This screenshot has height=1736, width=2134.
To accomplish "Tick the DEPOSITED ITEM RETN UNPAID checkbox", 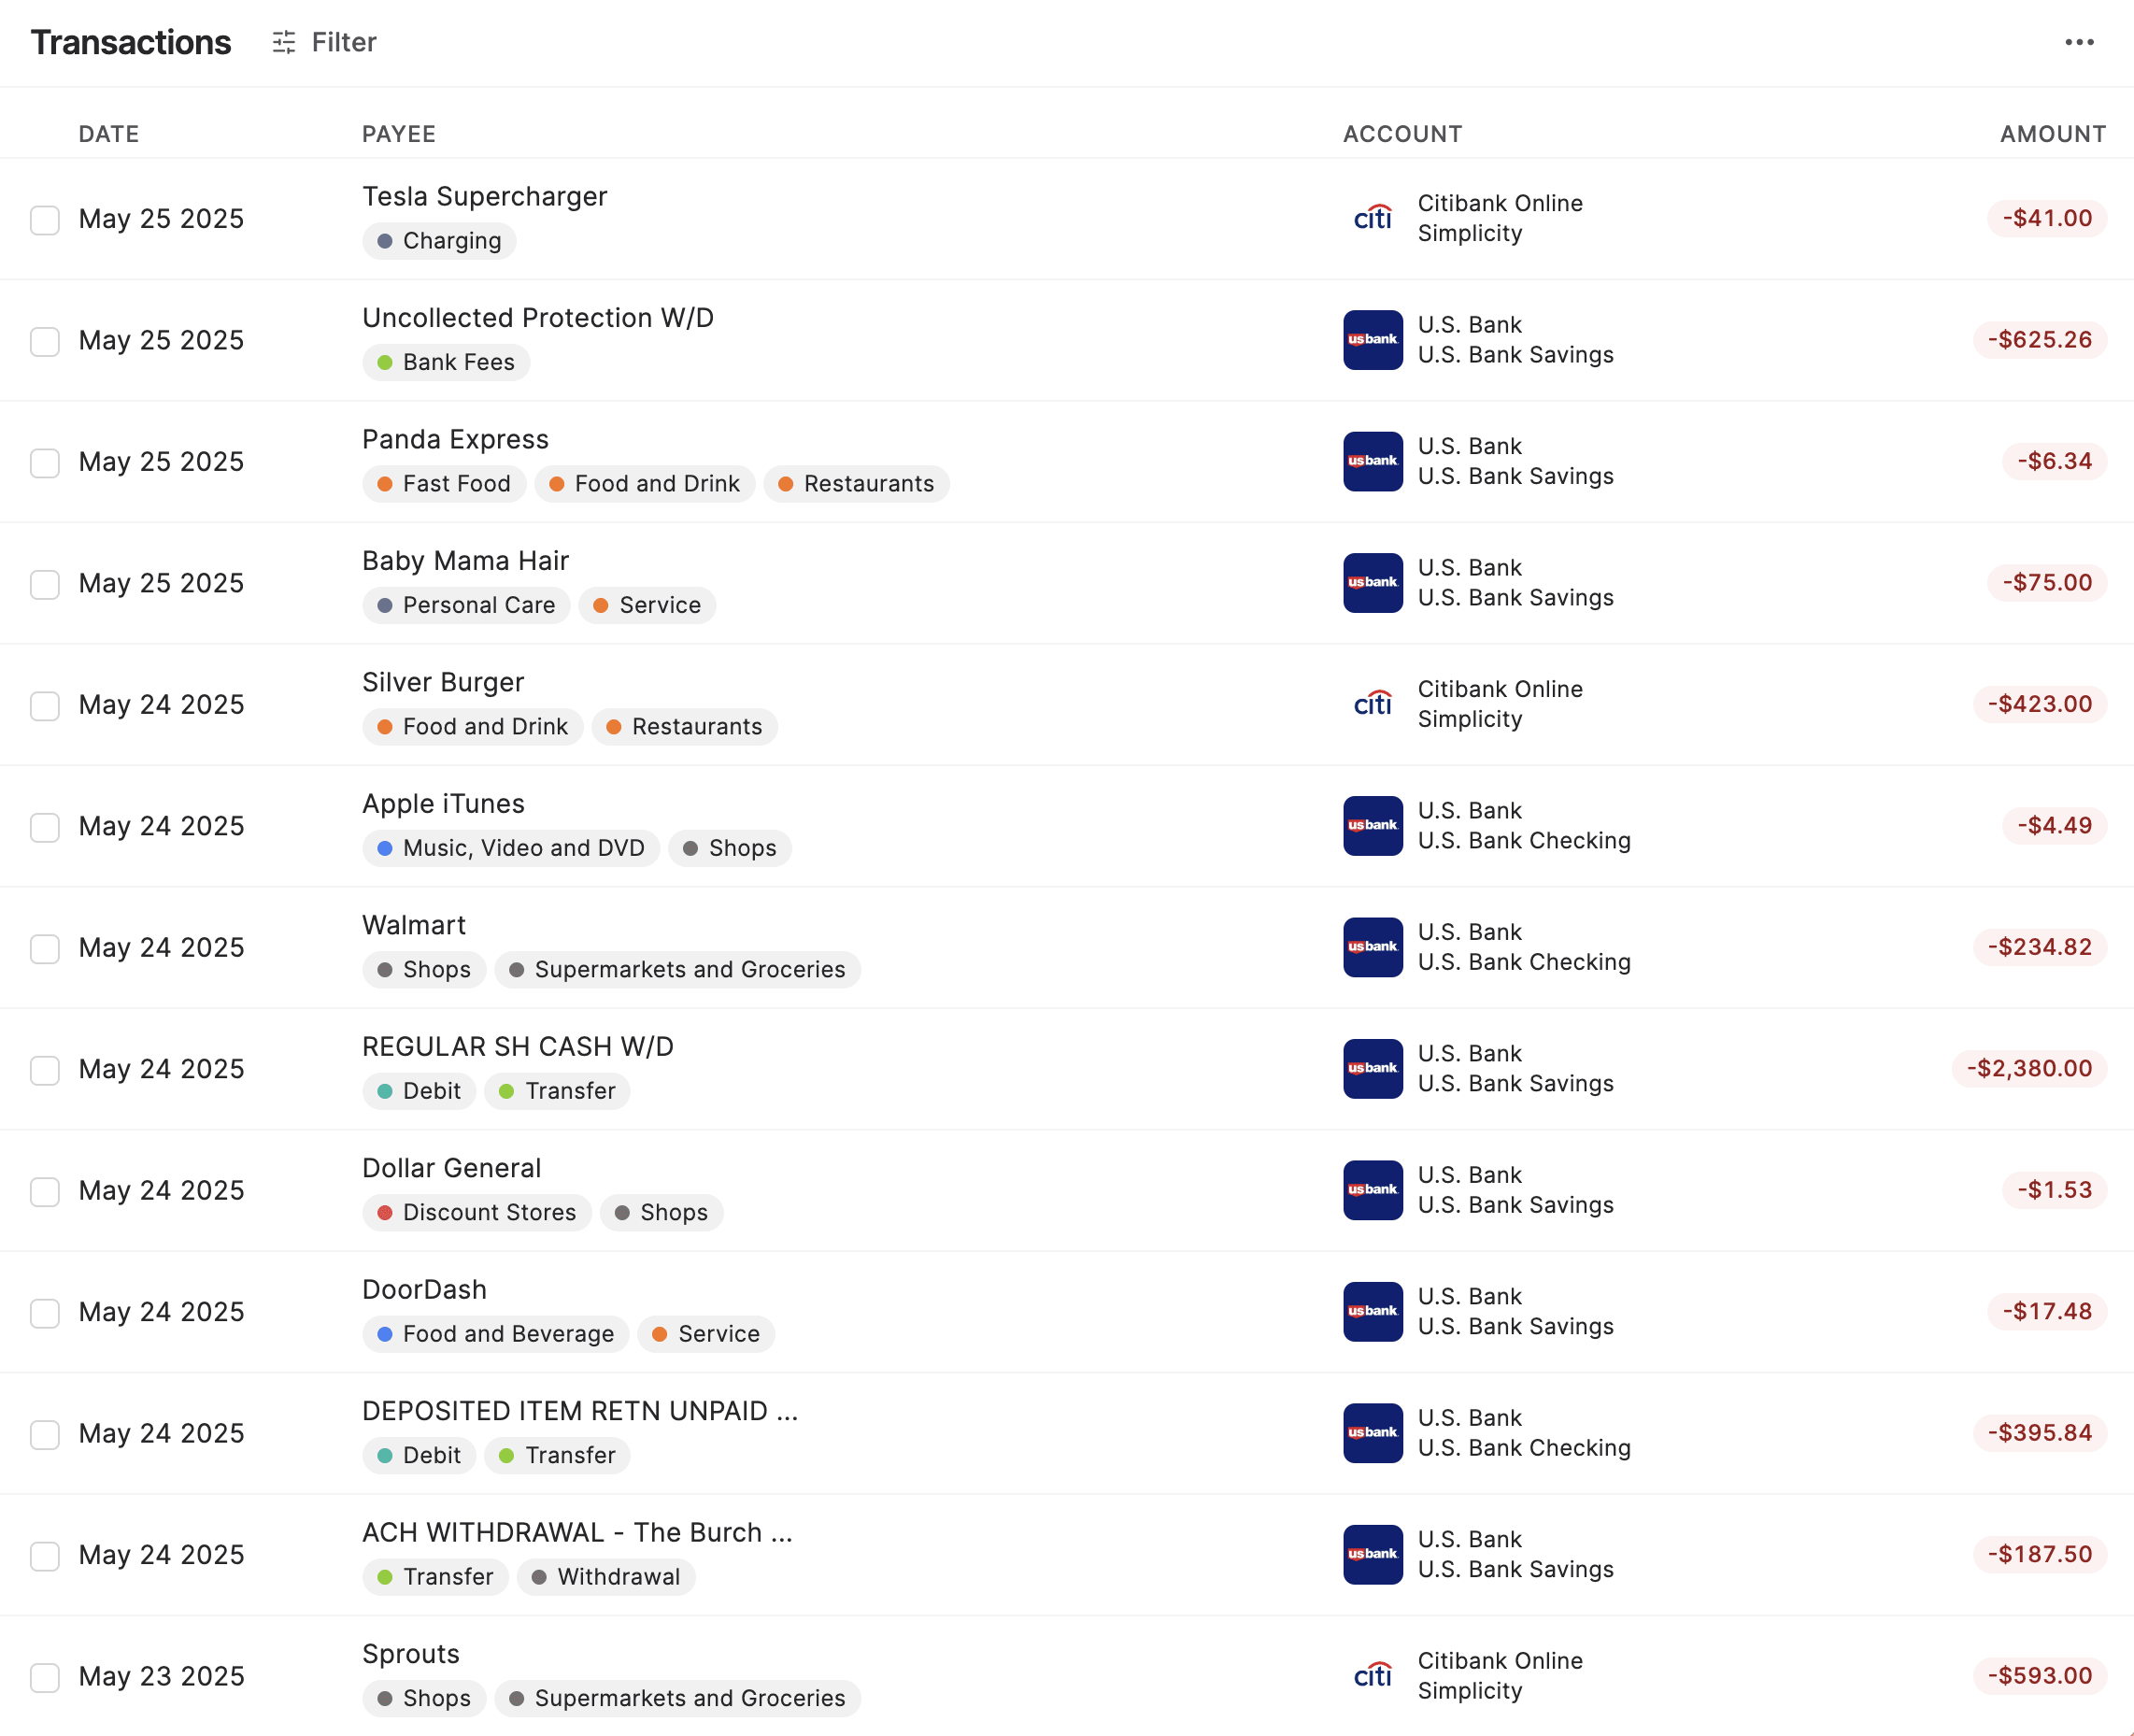I will [45, 1434].
